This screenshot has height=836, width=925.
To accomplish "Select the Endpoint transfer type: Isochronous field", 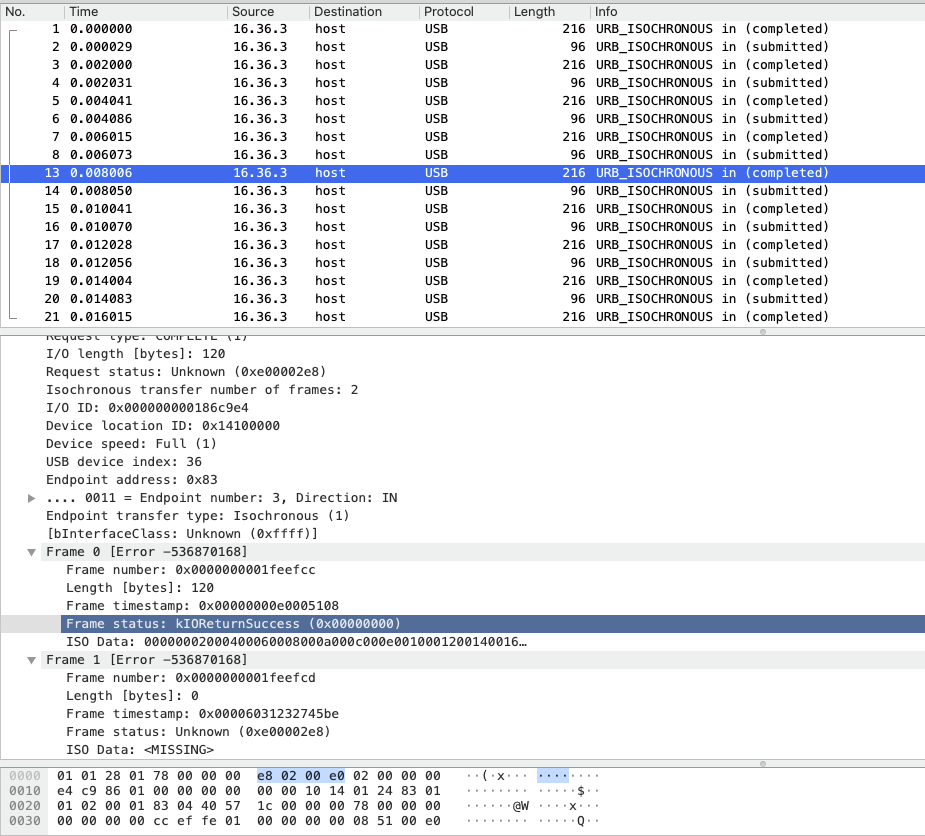I will pos(198,516).
